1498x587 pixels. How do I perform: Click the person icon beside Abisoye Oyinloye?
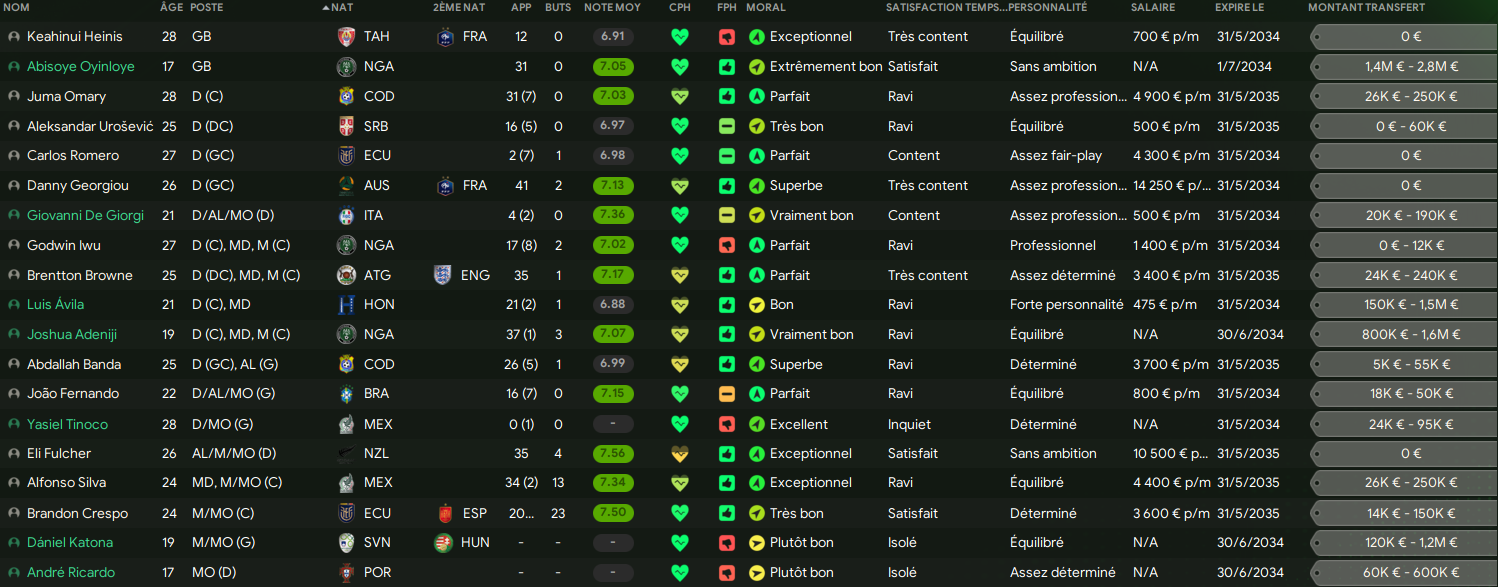(x=14, y=67)
